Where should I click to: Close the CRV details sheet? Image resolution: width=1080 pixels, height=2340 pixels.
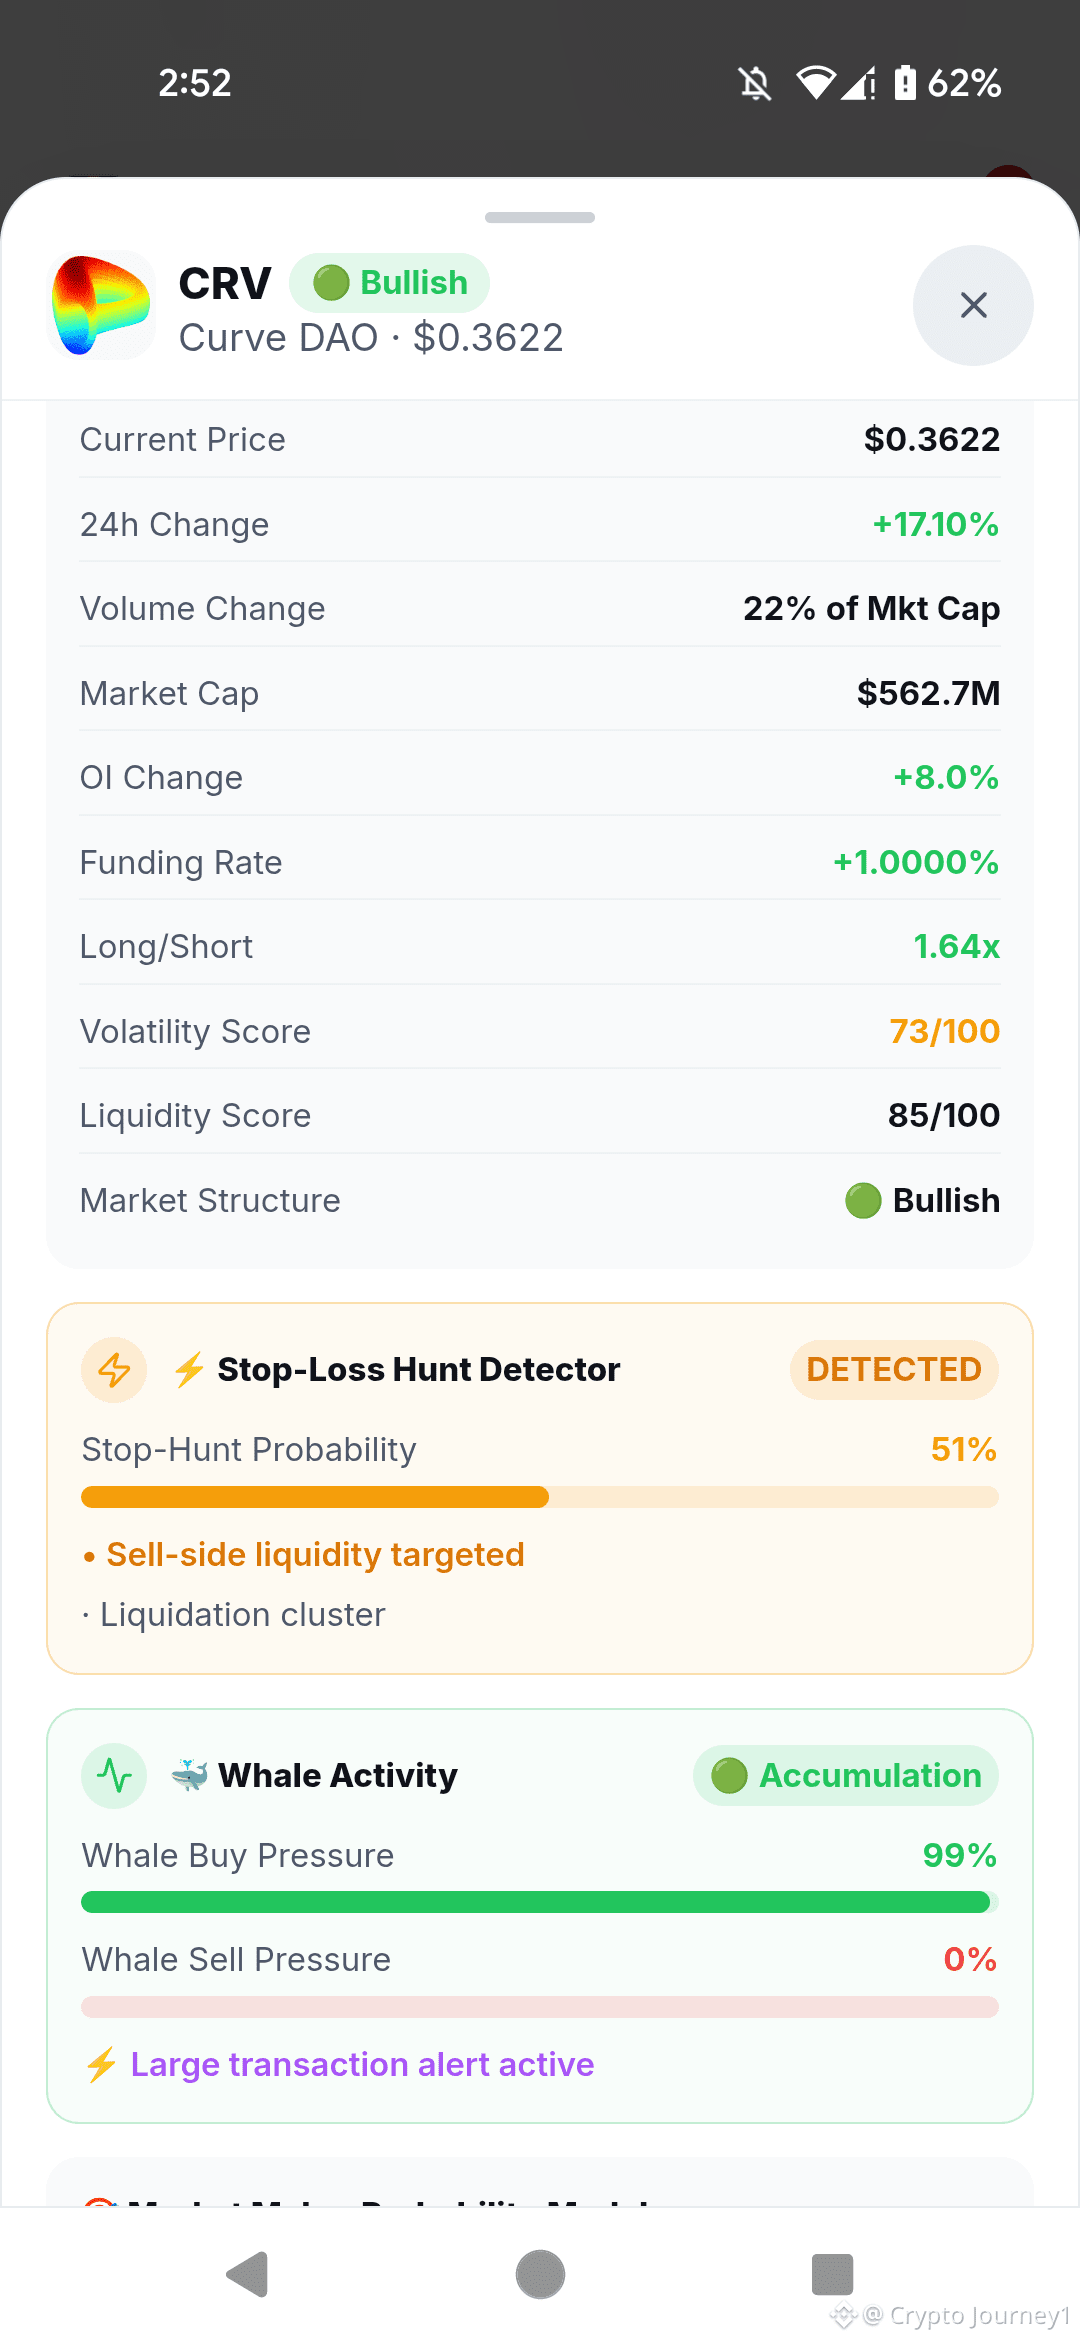(x=973, y=305)
